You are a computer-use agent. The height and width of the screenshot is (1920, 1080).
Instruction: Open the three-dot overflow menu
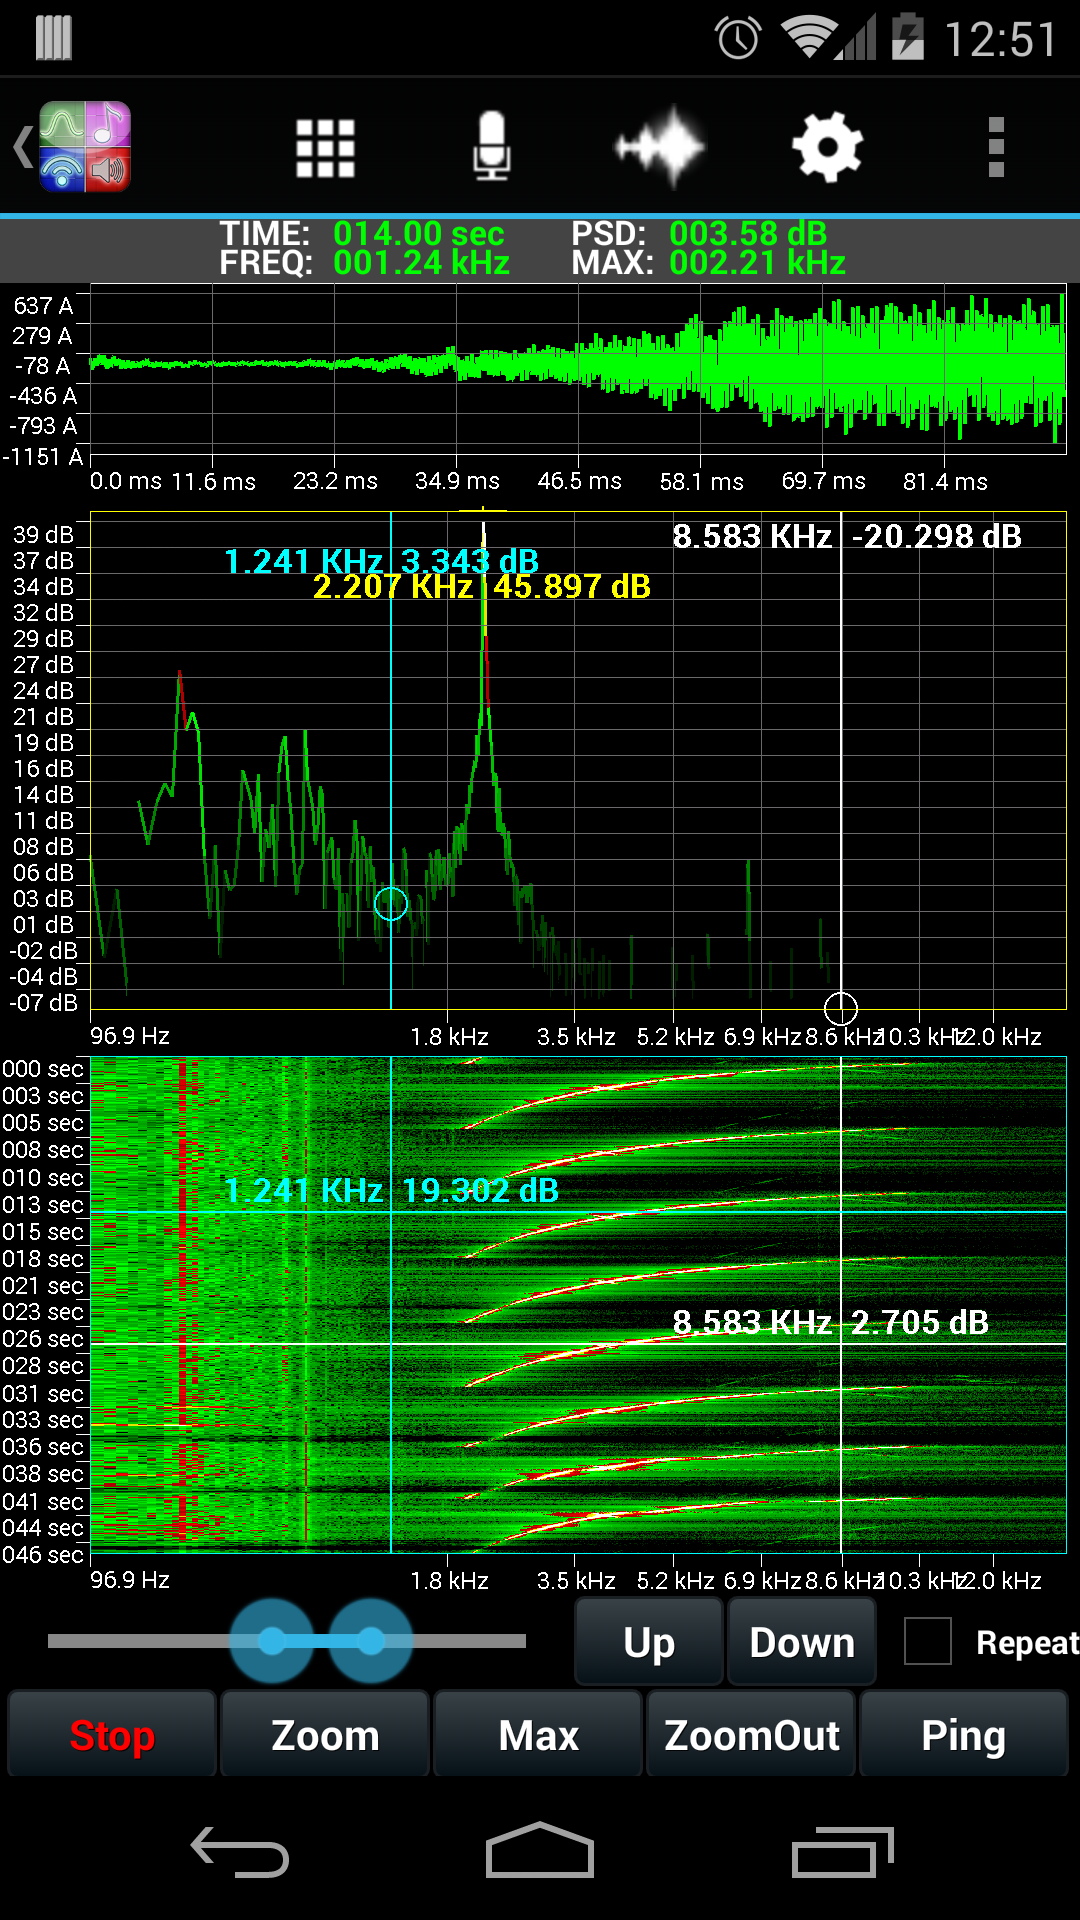995,147
